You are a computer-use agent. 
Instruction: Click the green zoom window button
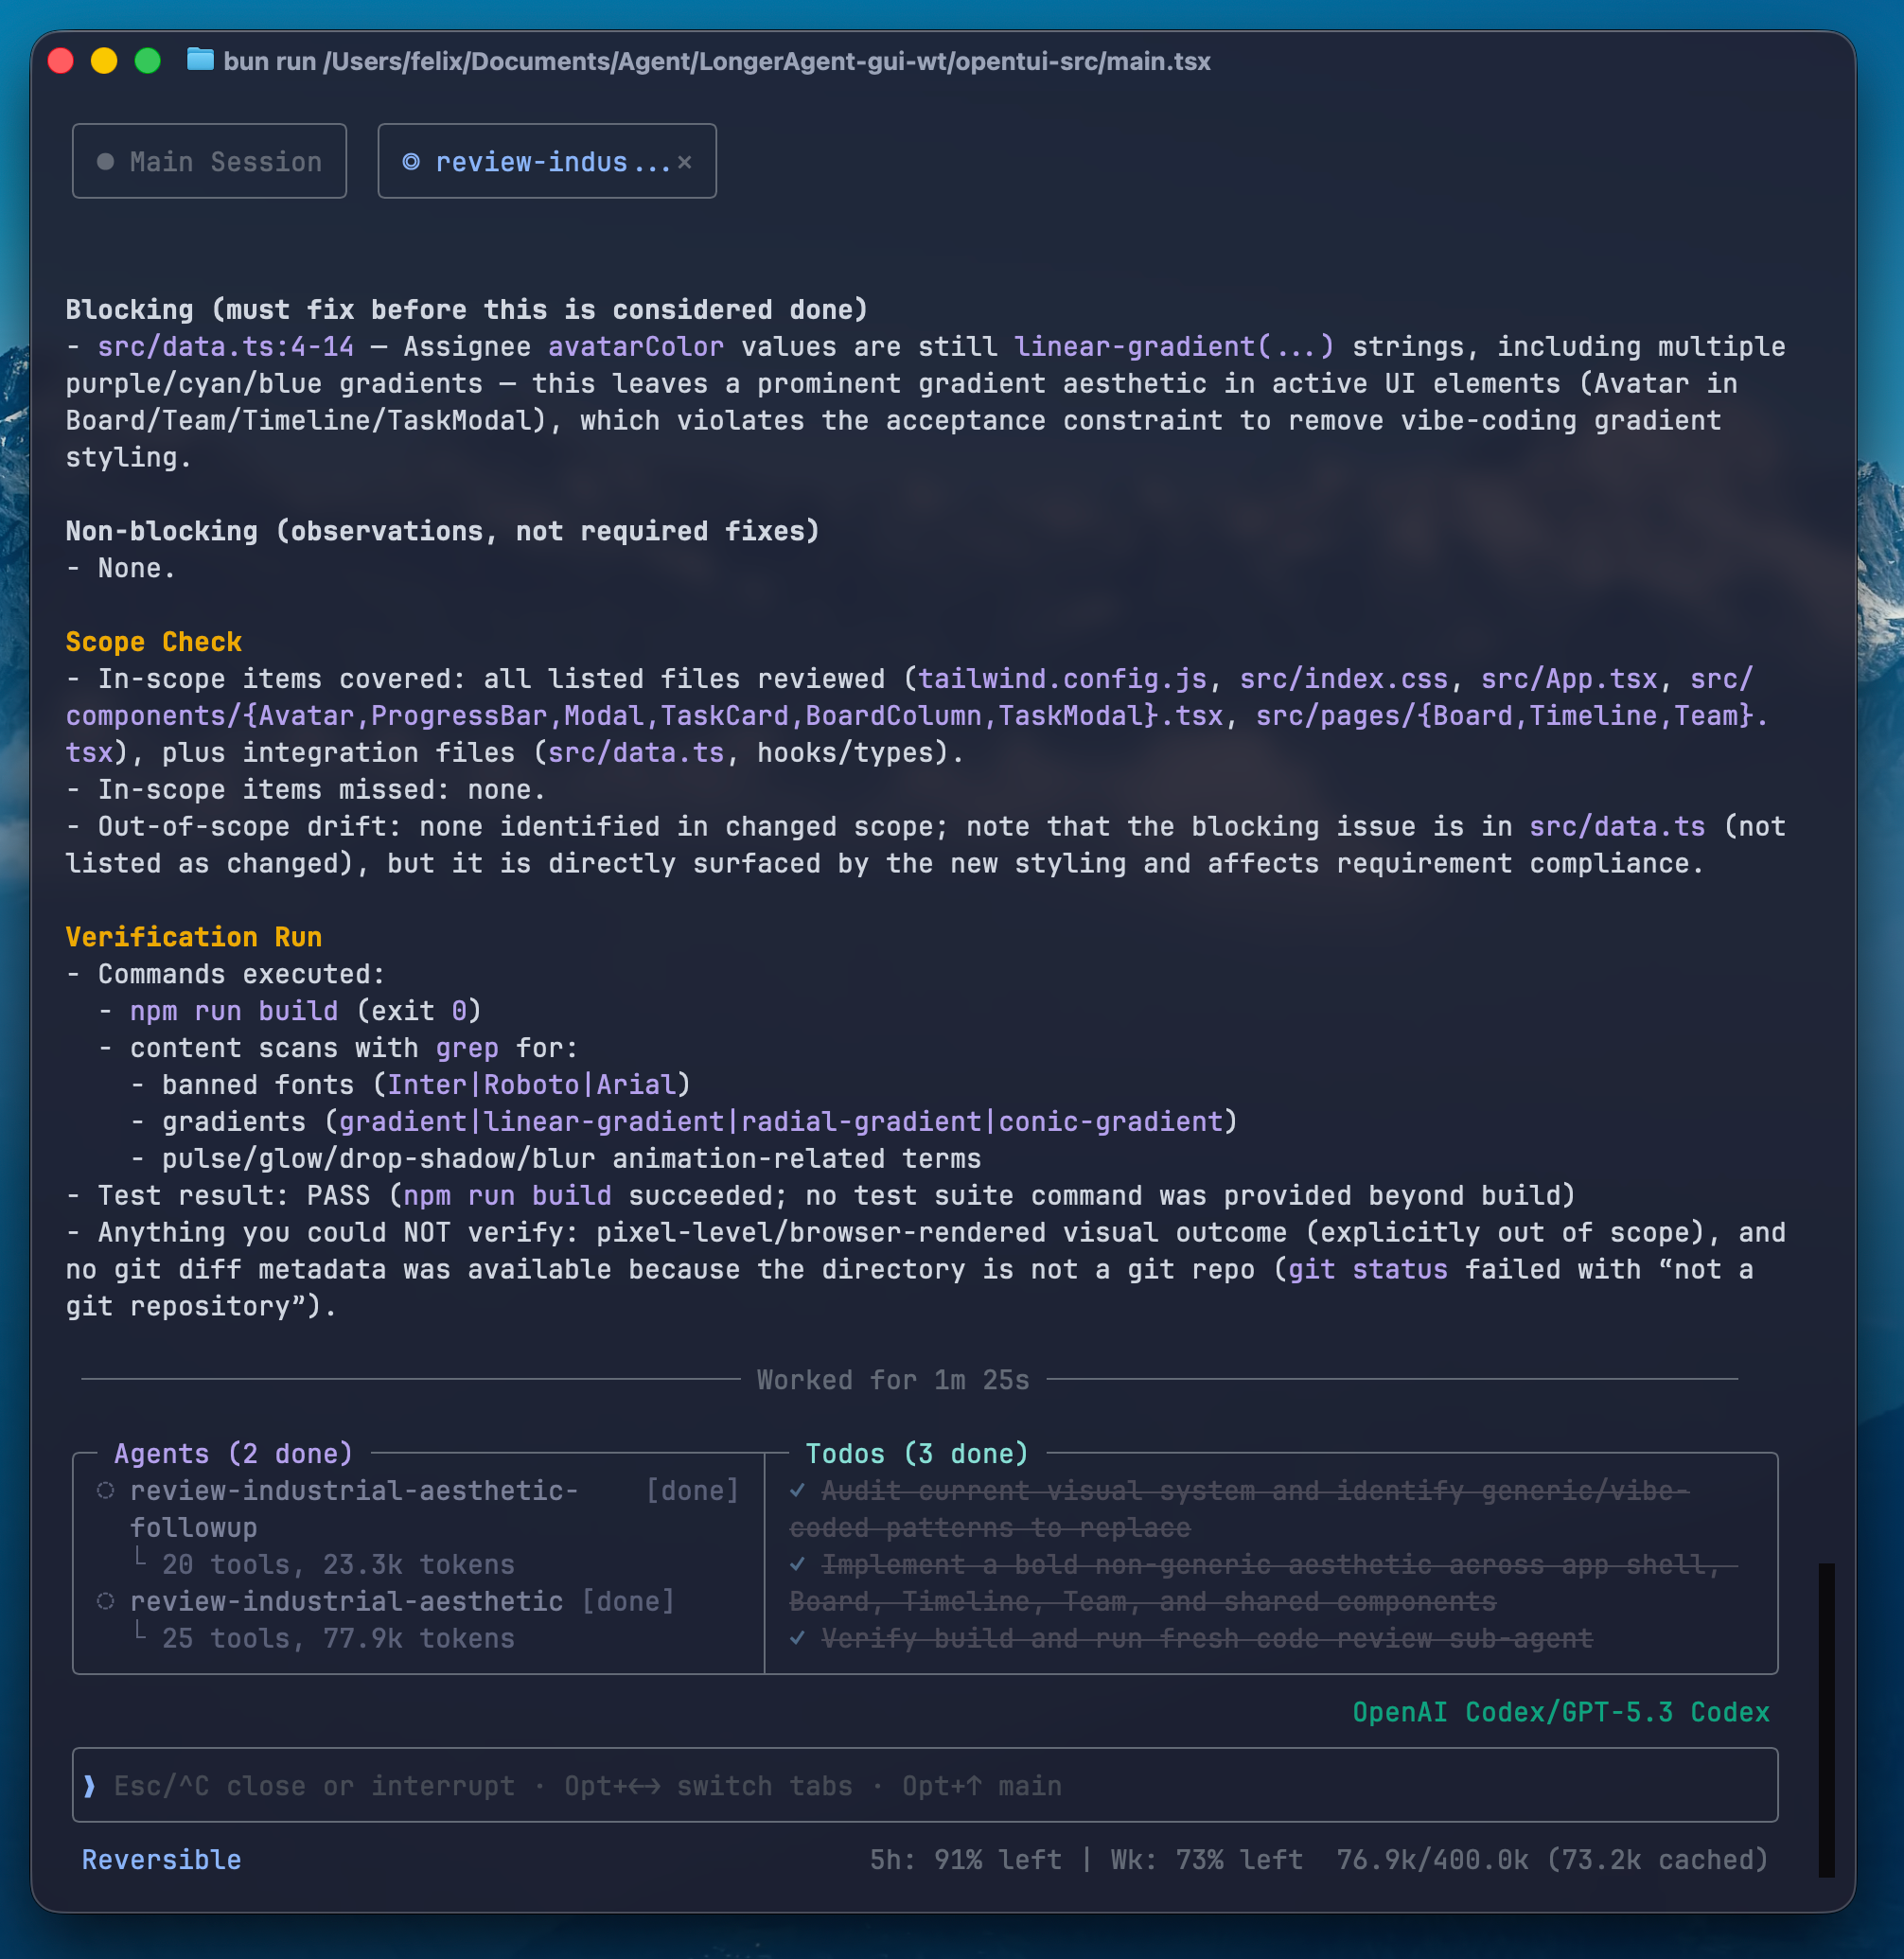tap(148, 61)
